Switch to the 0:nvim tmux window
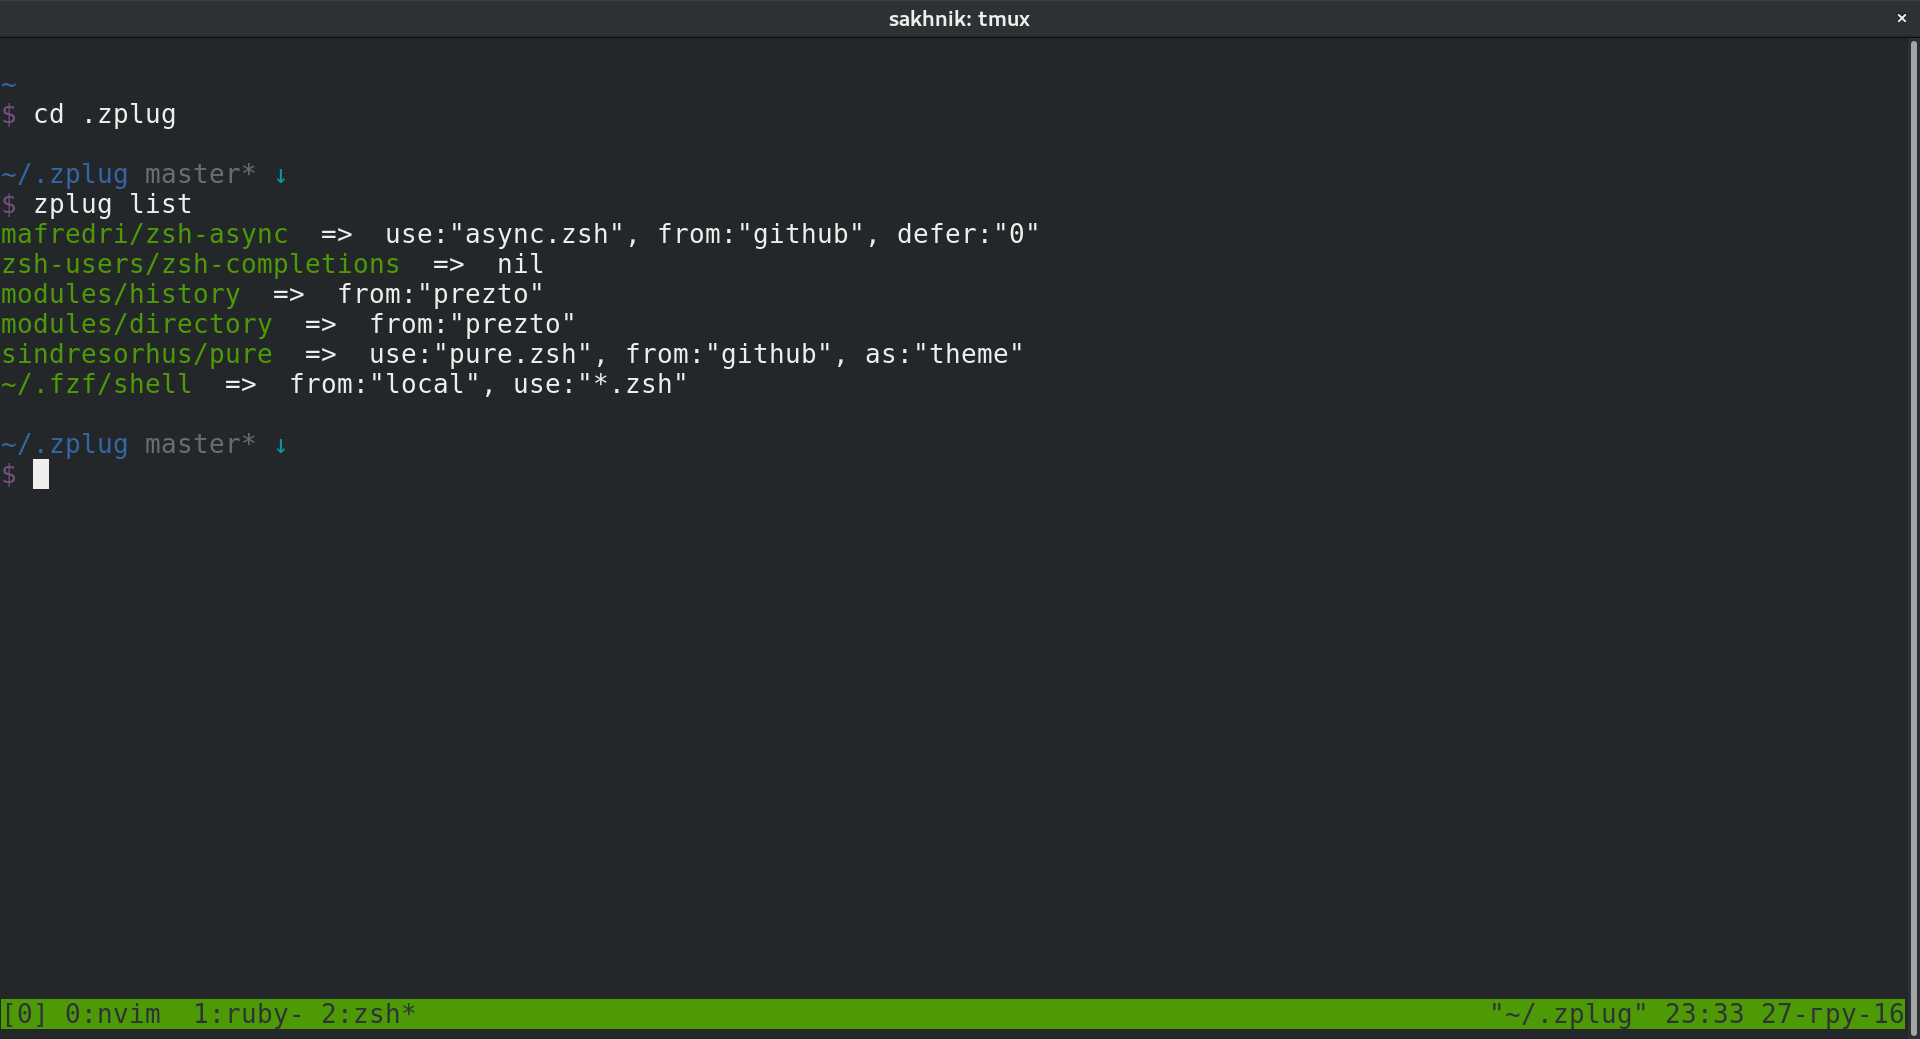Screen dimensions: 1920x1039 coord(113,1014)
